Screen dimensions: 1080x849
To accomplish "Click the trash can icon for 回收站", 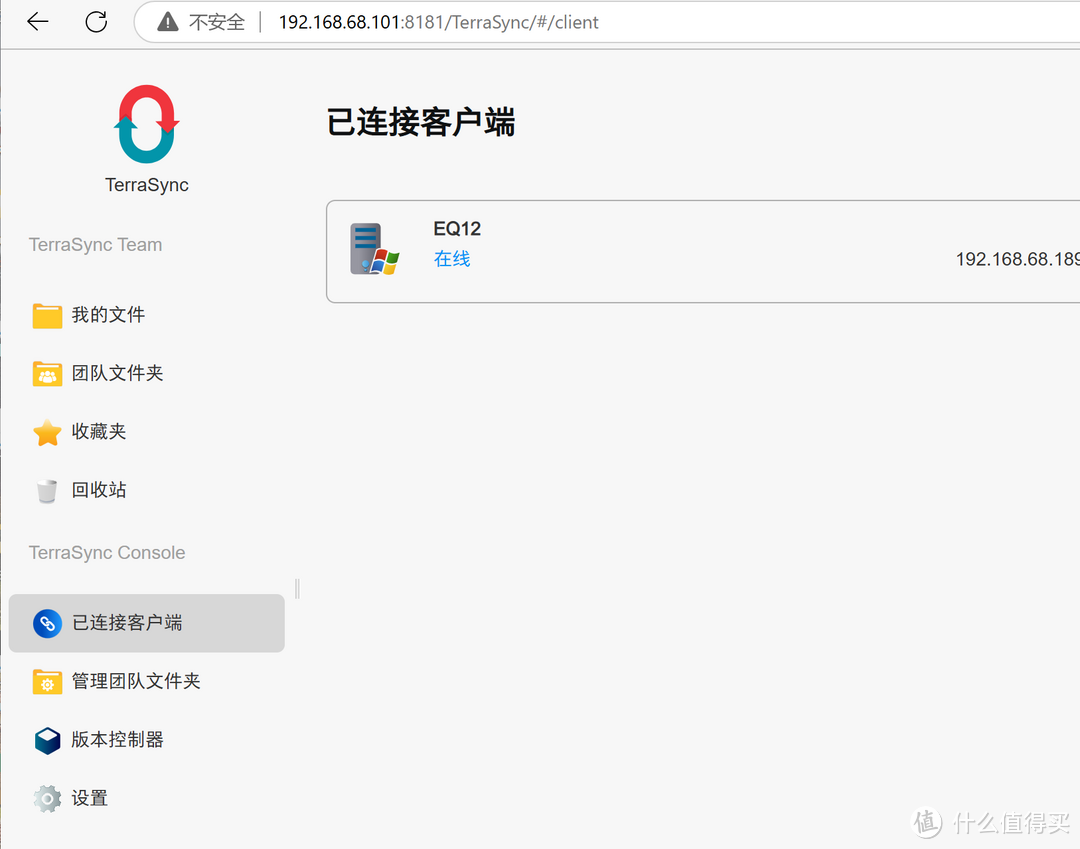I will pyautogui.click(x=47, y=491).
